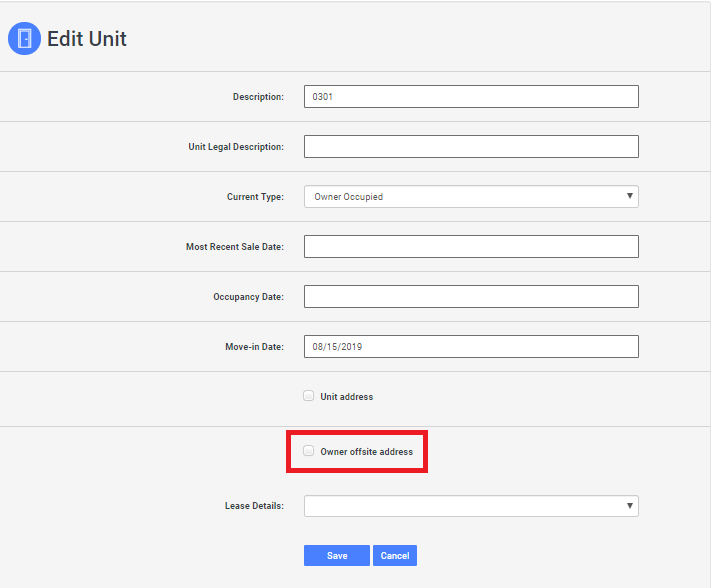Click the "Lease Details:" label
This screenshot has height=588, width=711.
tap(254, 506)
